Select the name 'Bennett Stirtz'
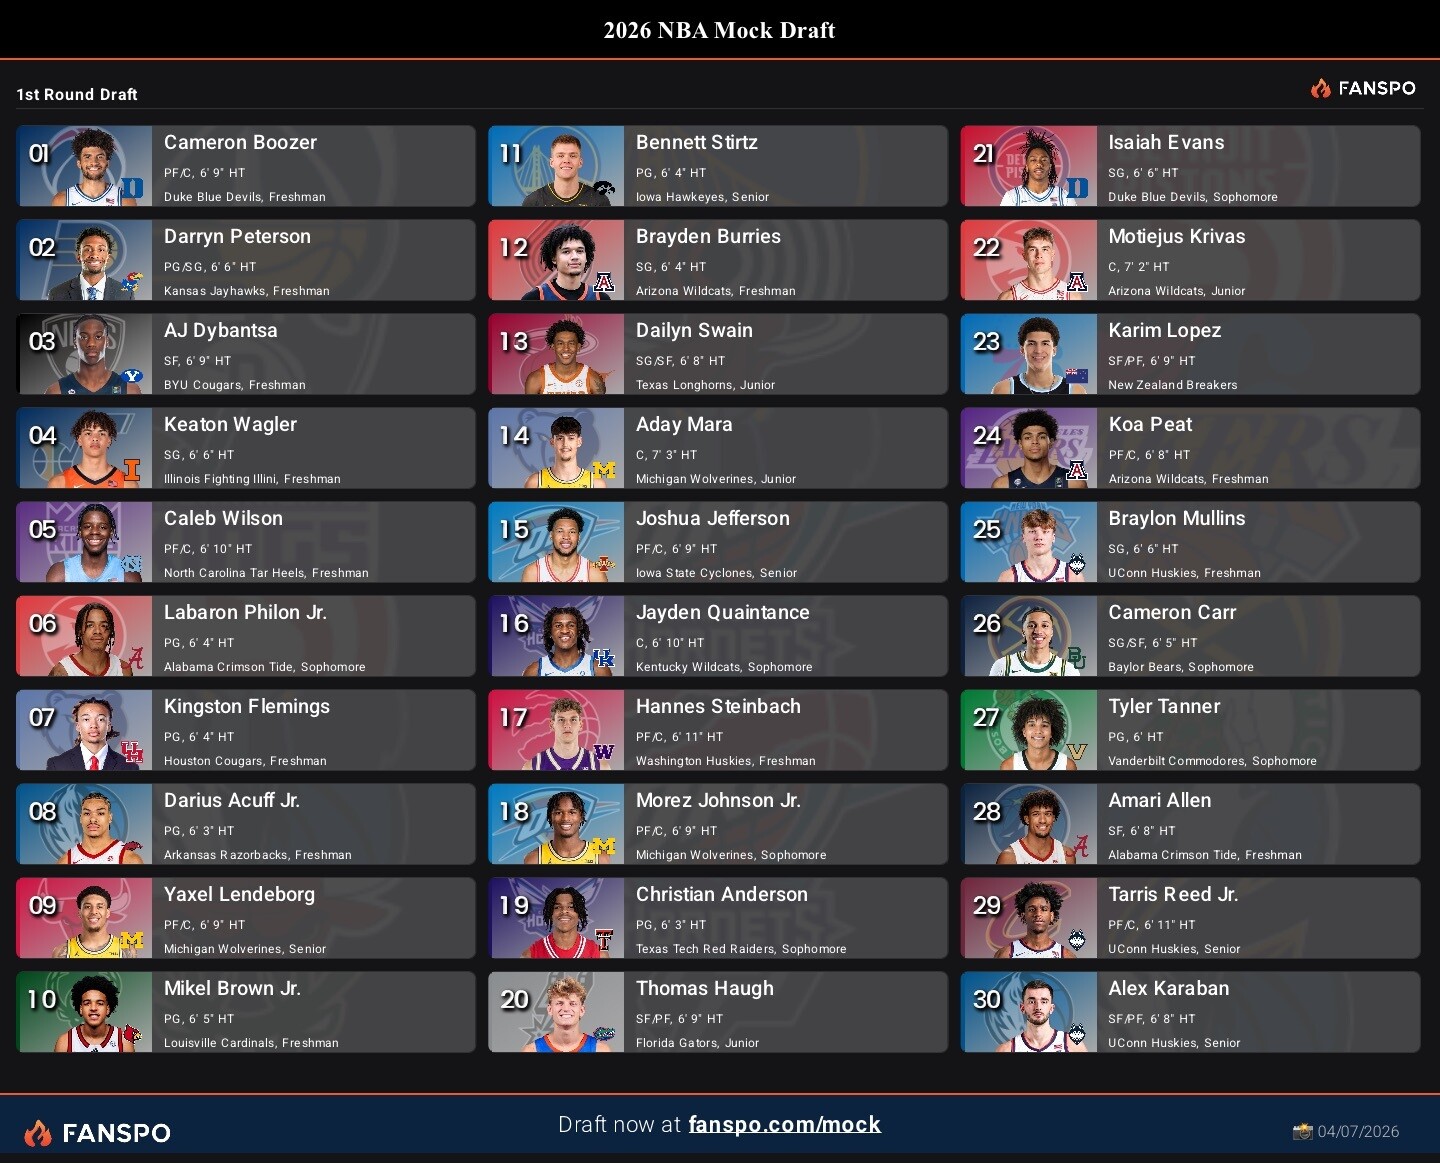Image resolution: width=1440 pixels, height=1163 pixels. [697, 143]
